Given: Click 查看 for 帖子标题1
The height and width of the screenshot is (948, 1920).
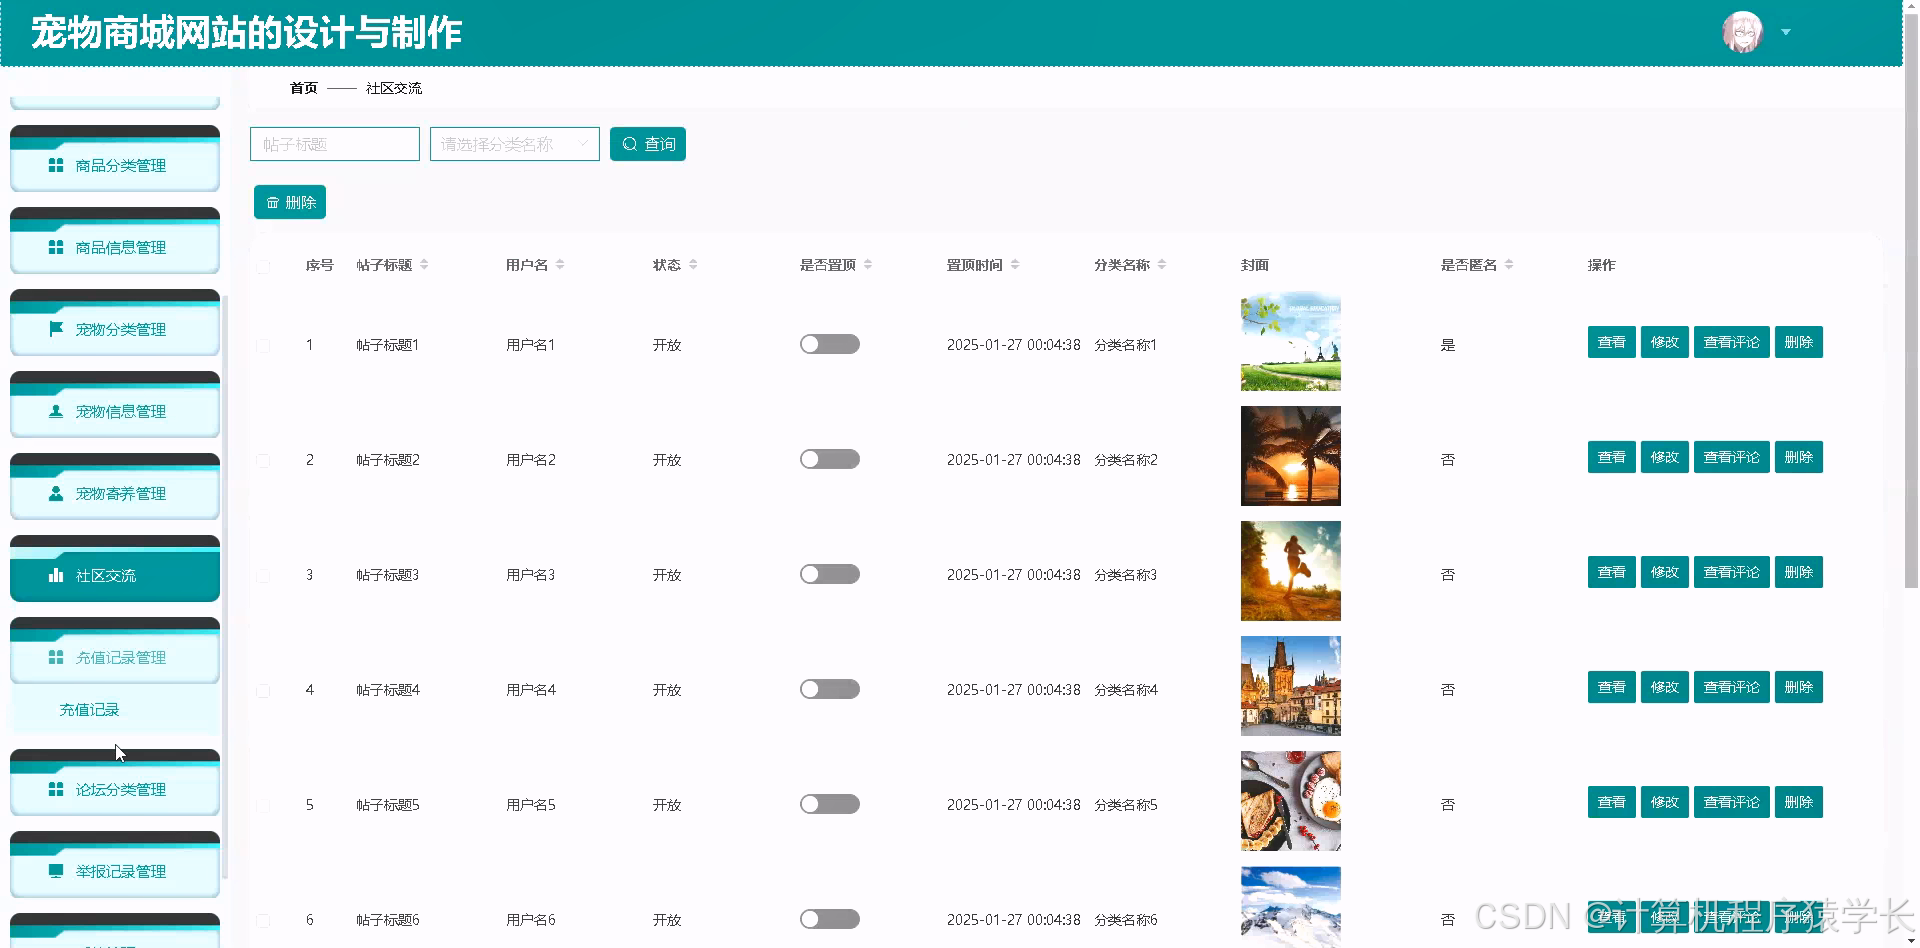Looking at the screenshot, I should 1612,342.
